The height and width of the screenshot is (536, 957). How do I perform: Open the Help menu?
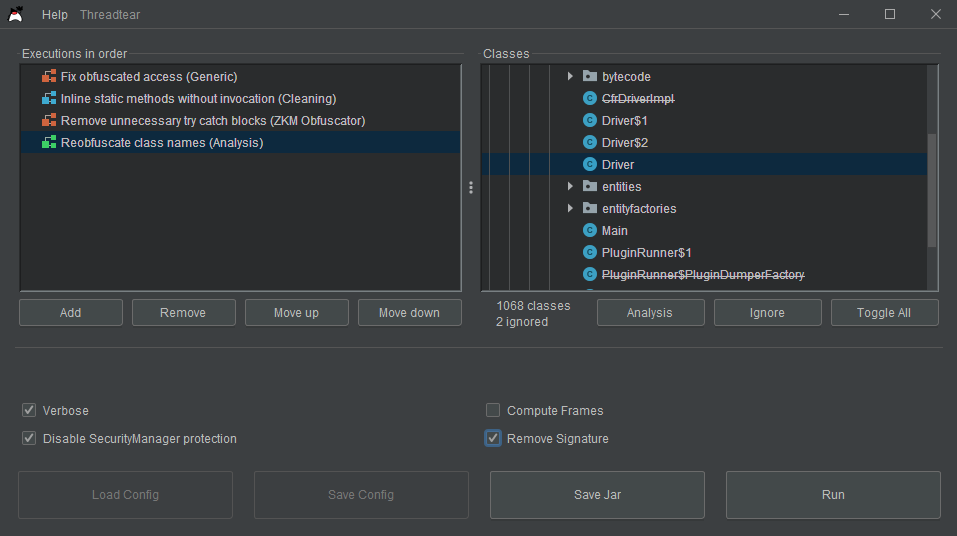tap(54, 15)
